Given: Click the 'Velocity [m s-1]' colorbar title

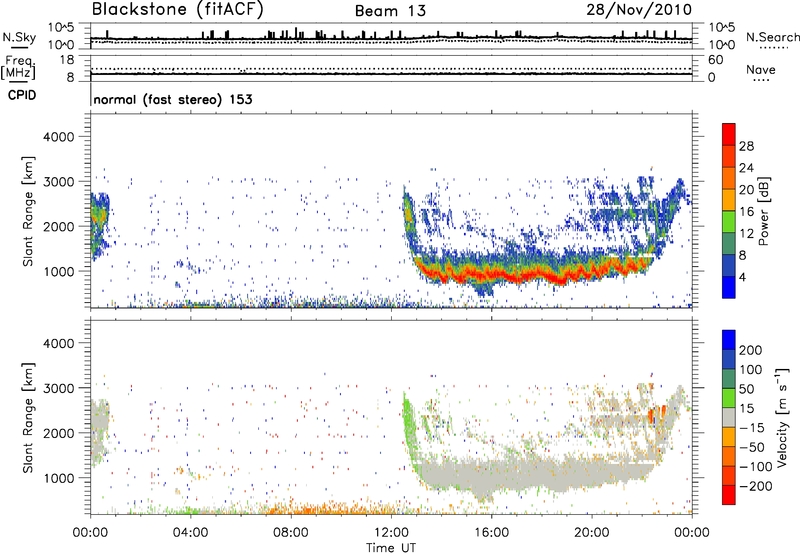Looking at the screenshot, I should 782,417.
